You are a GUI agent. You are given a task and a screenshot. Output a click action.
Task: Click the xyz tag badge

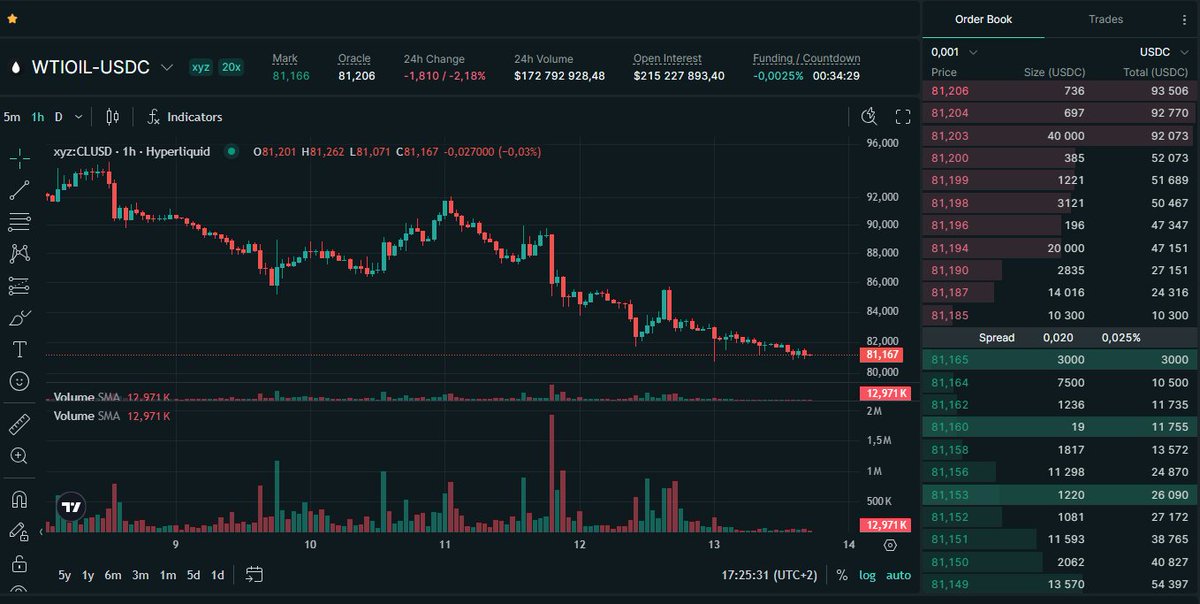click(201, 67)
